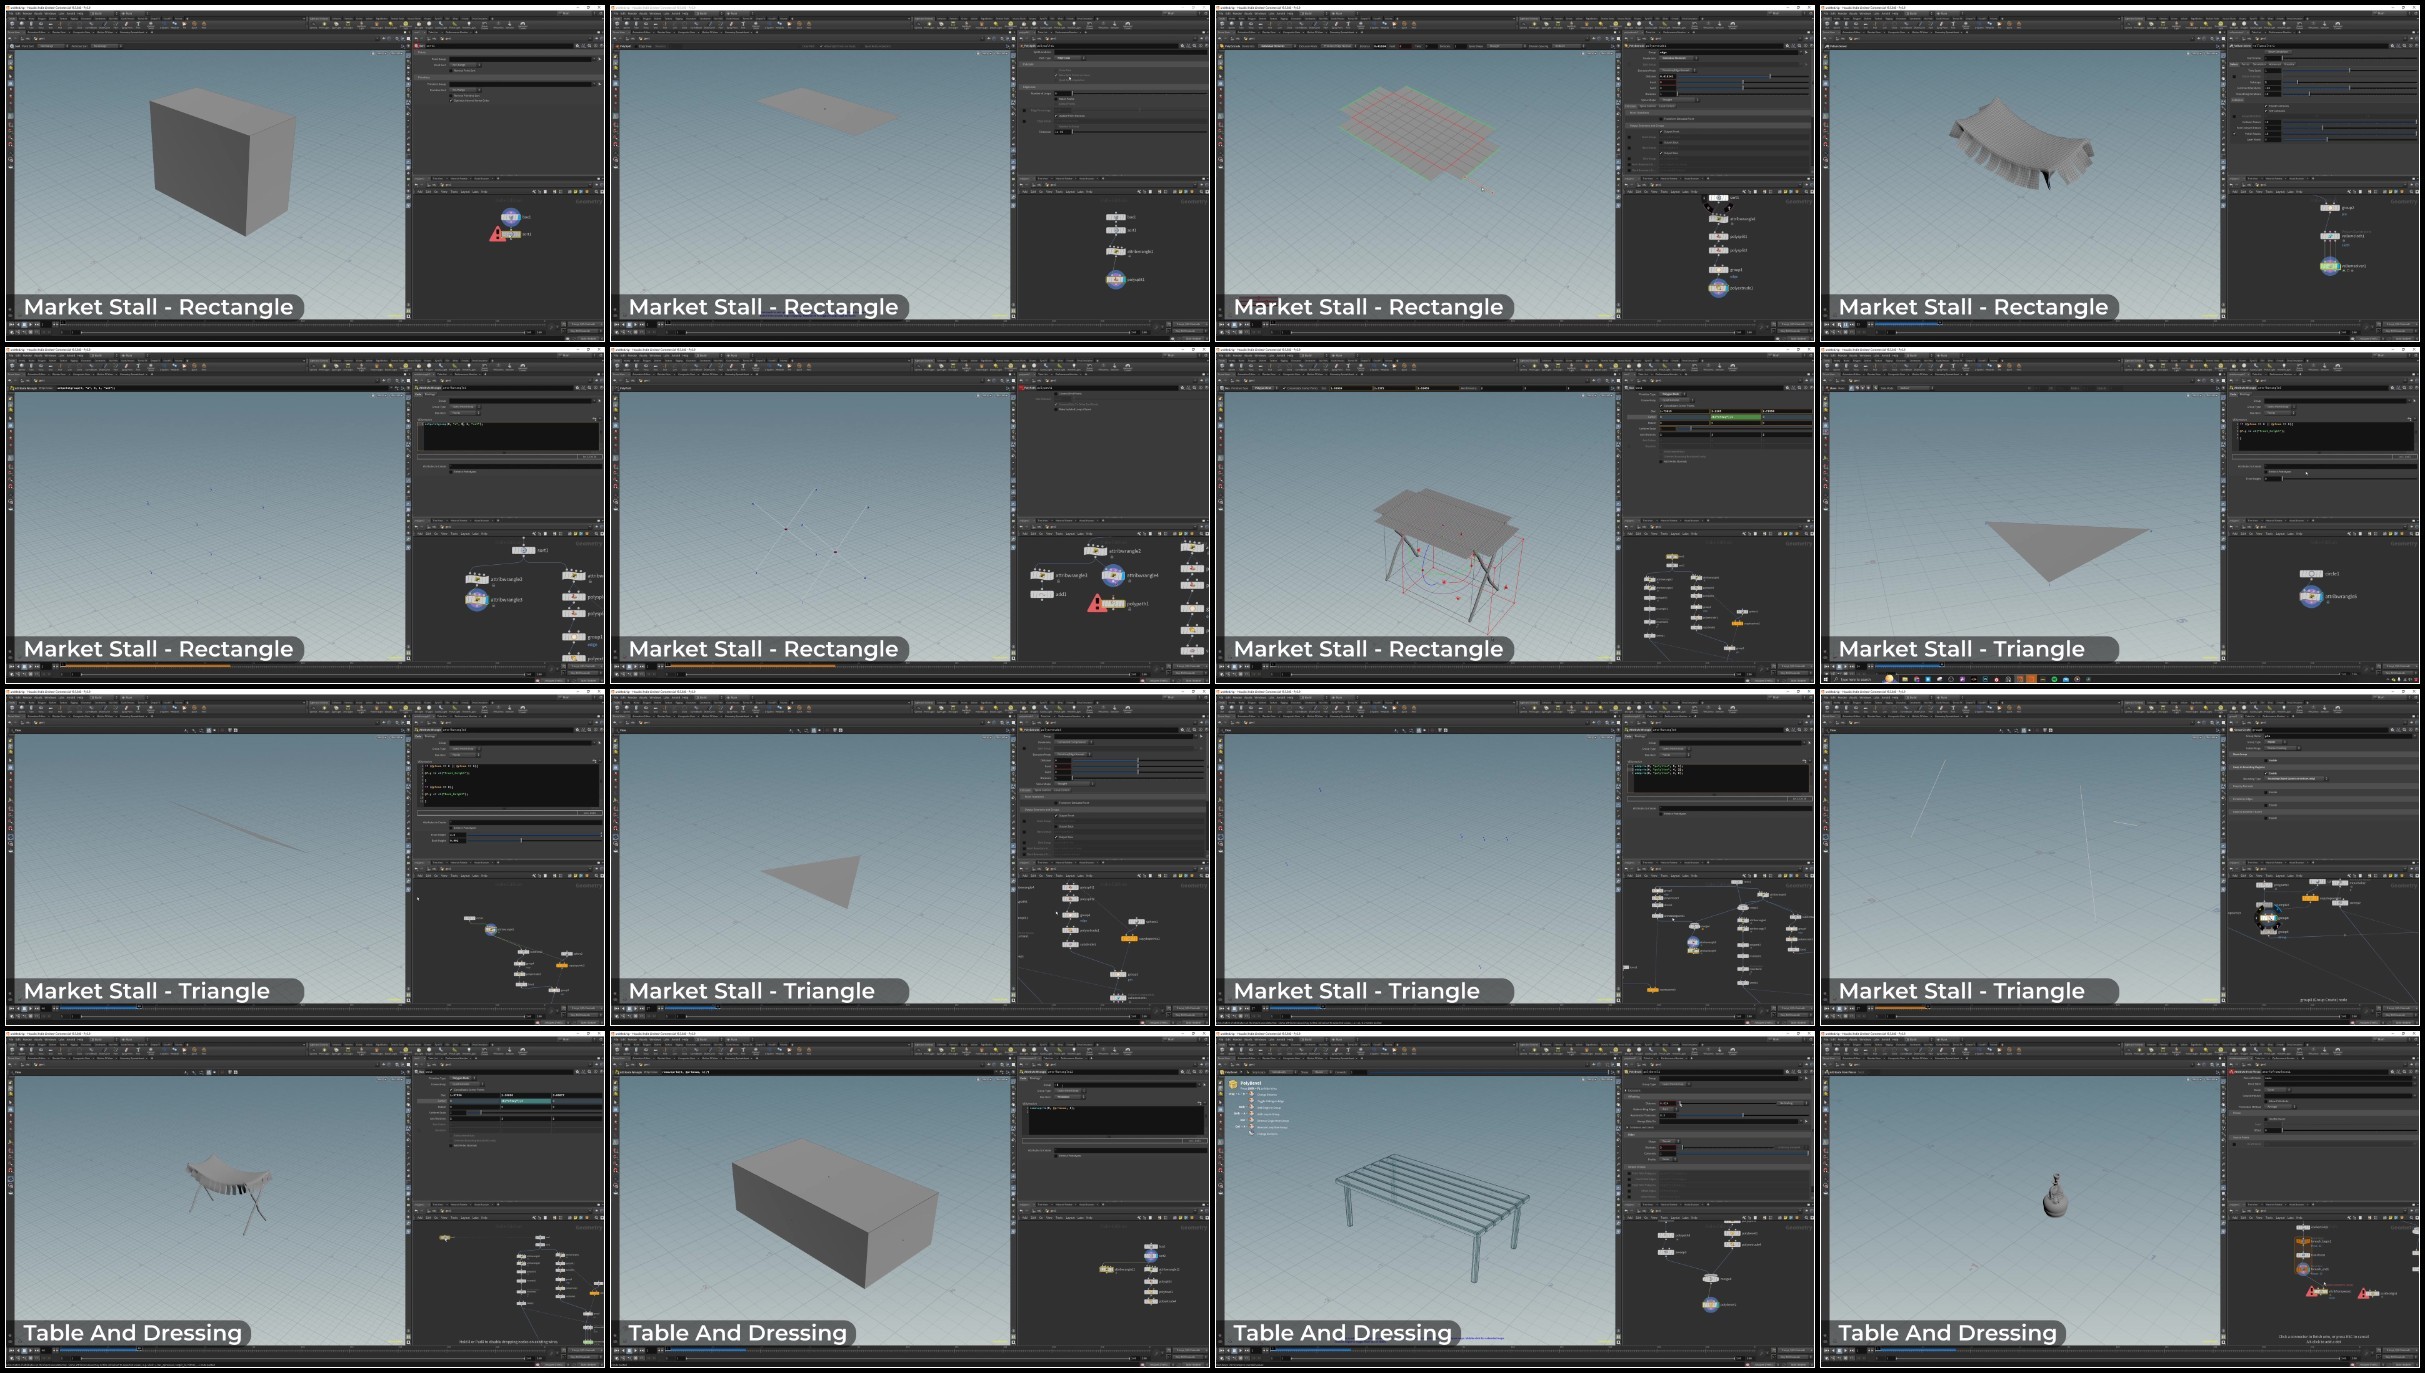Click PolyBevel cube icon in slatted table frame
The width and height of the screenshot is (2425, 1373).
pos(1233,1084)
